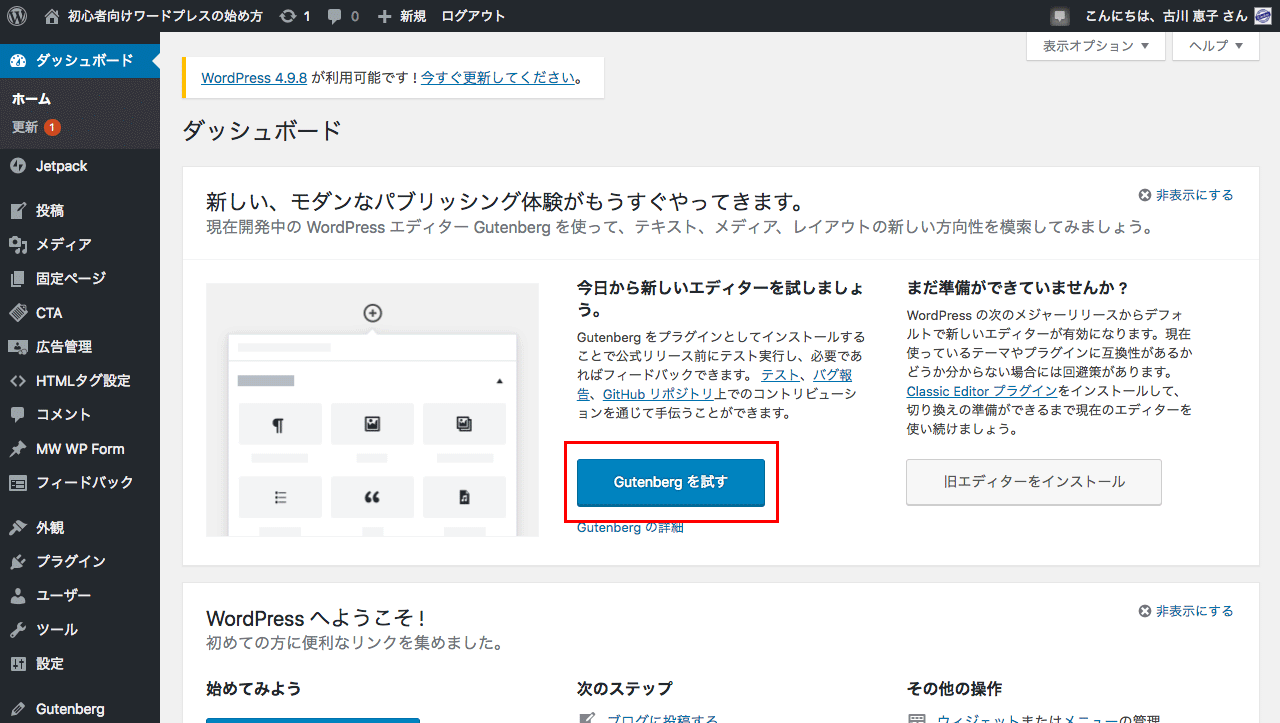Click the Users person icon (ユーザー)
Image resolution: width=1280 pixels, height=723 pixels.
point(18,596)
